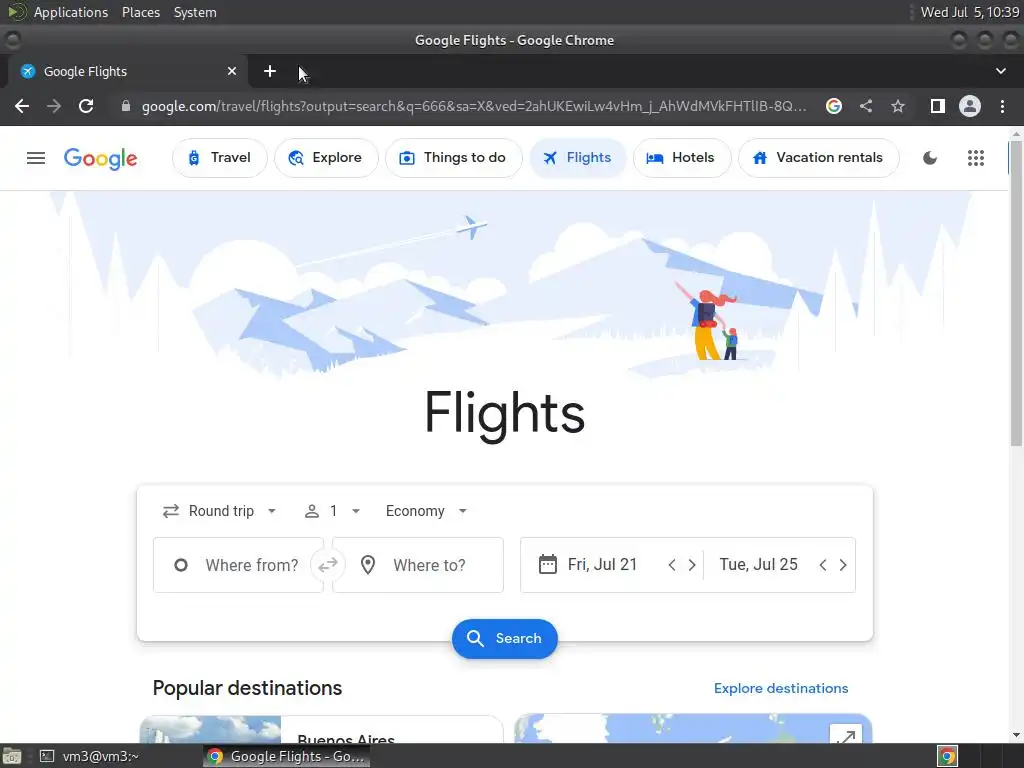Move return date one day later
Image resolution: width=1024 pixels, height=768 pixels.
[843, 565]
